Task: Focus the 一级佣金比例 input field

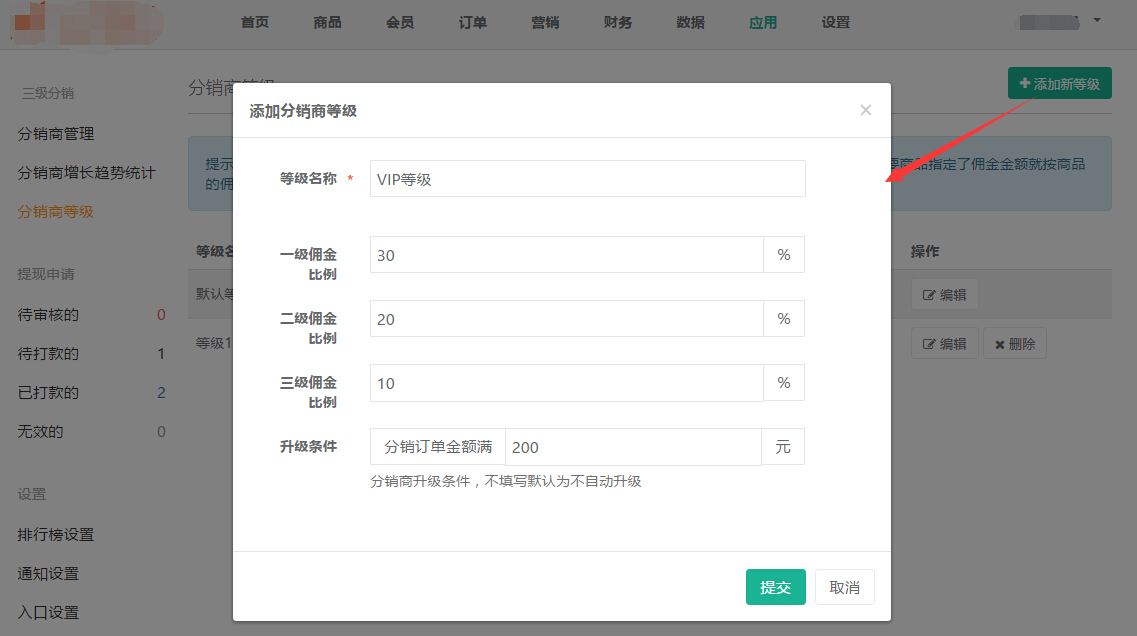Action: pyautogui.click(x=566, y=255)
